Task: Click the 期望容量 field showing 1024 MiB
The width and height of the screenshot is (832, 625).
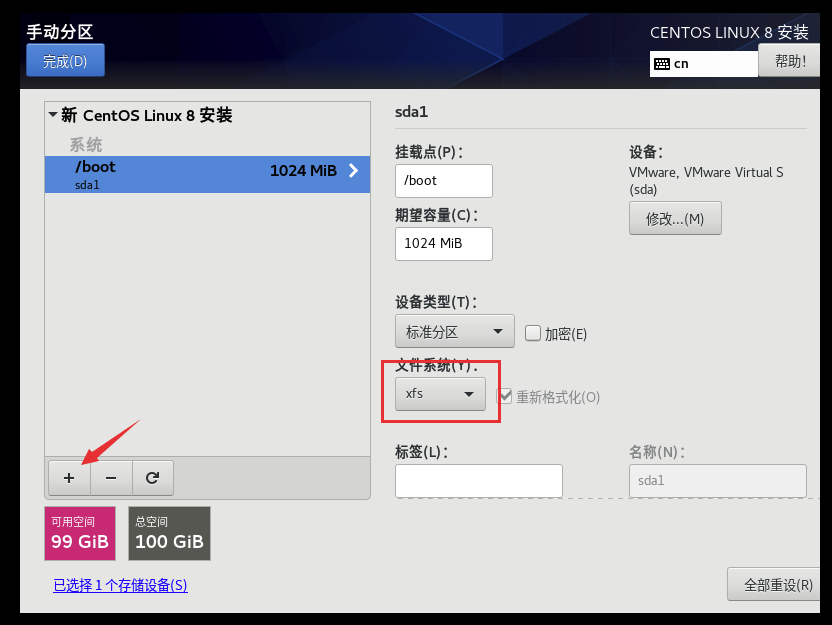Action: (x=444, y=244)
